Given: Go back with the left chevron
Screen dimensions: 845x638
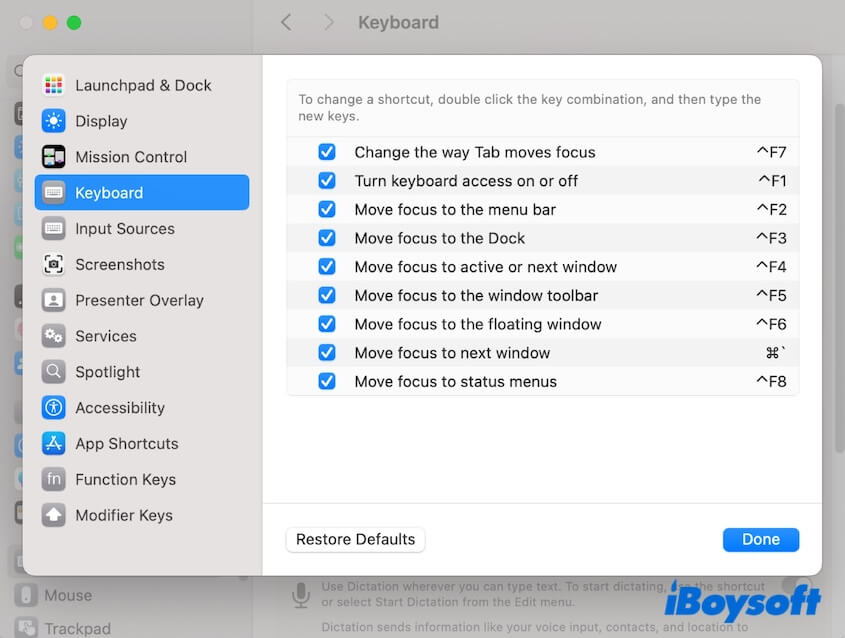Looking at the screenshot, I should 286,22.
